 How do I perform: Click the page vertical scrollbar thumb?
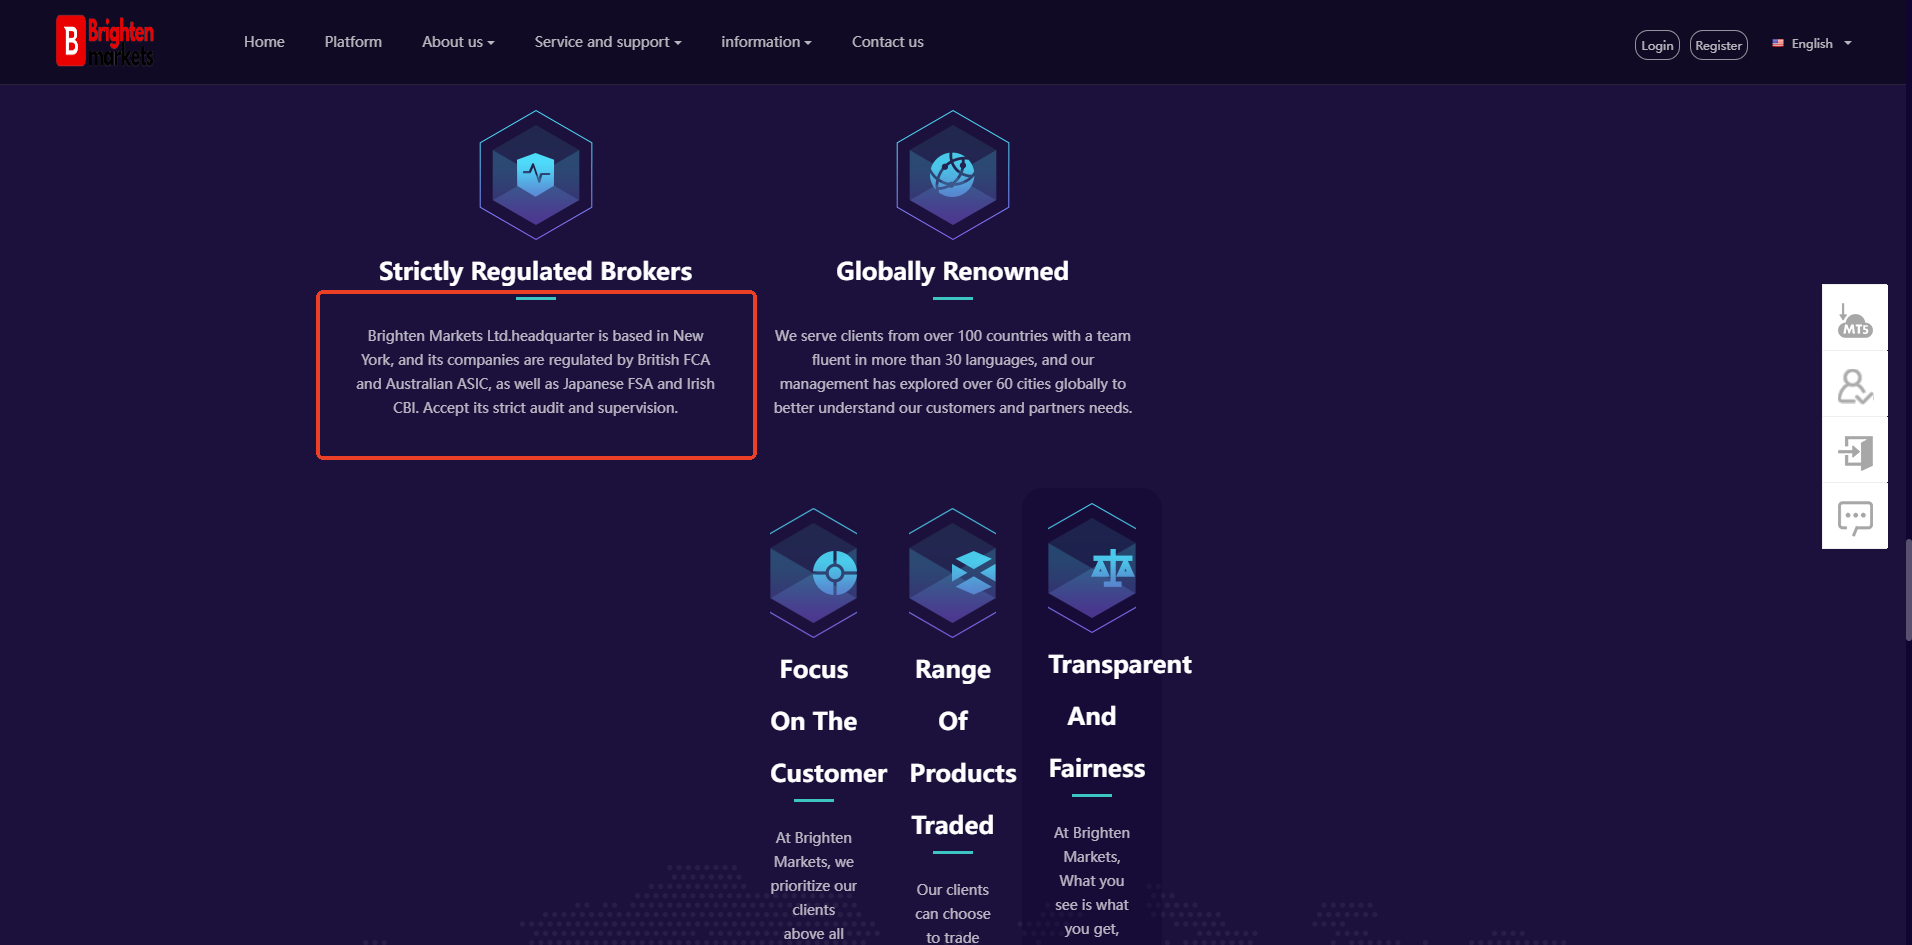point(1908,590)
